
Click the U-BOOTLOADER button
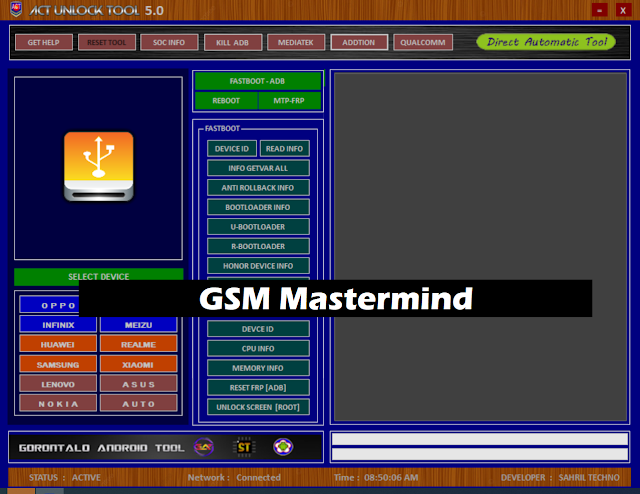click(258, 227)
